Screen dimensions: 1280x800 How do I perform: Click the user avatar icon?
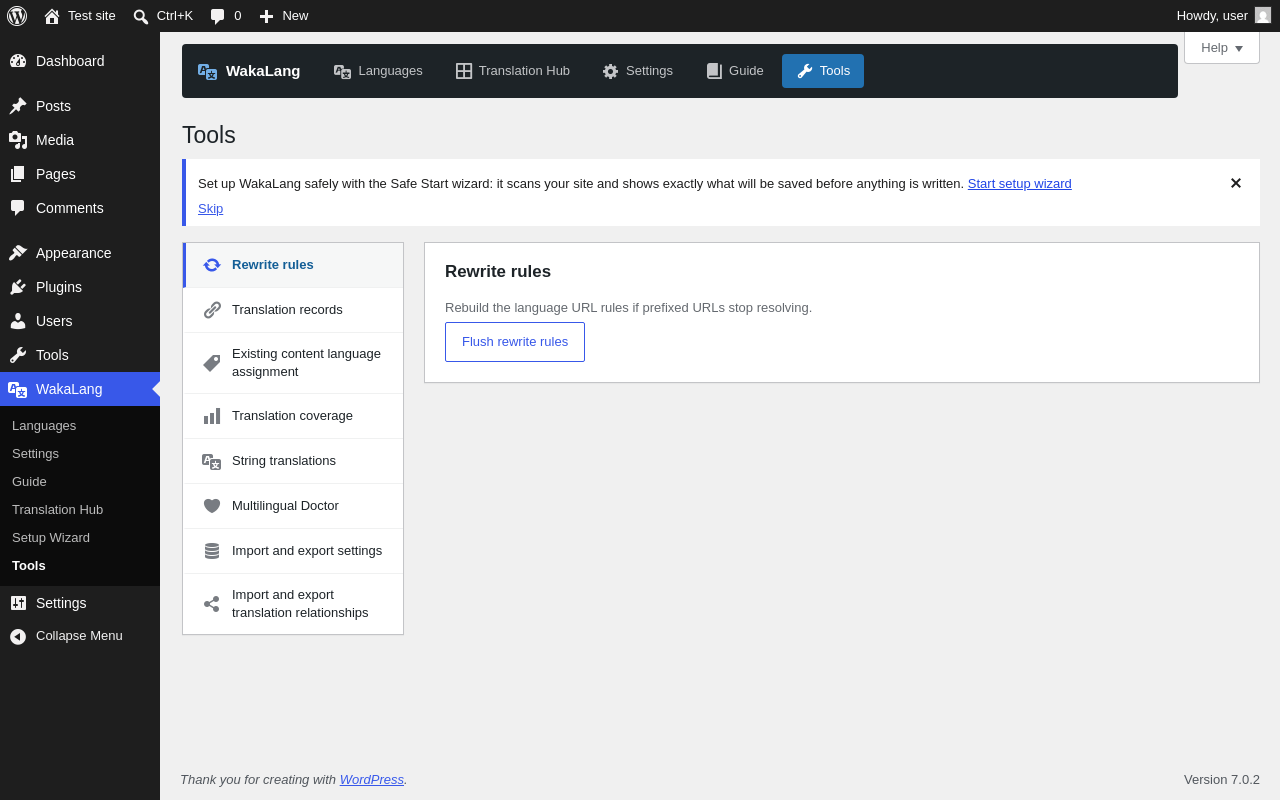(x=1263, y=15)
